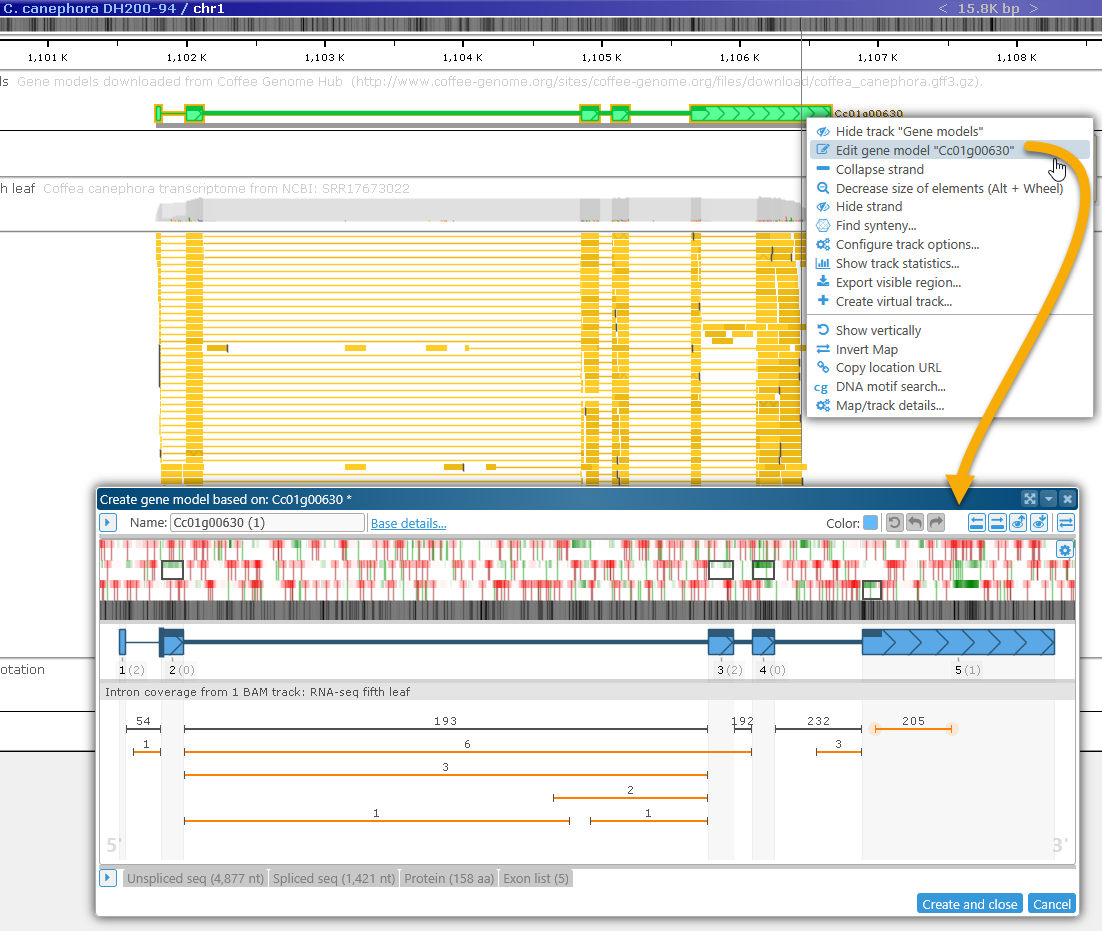
Task: Open the "Base details..." link
Action: [408, 523]
